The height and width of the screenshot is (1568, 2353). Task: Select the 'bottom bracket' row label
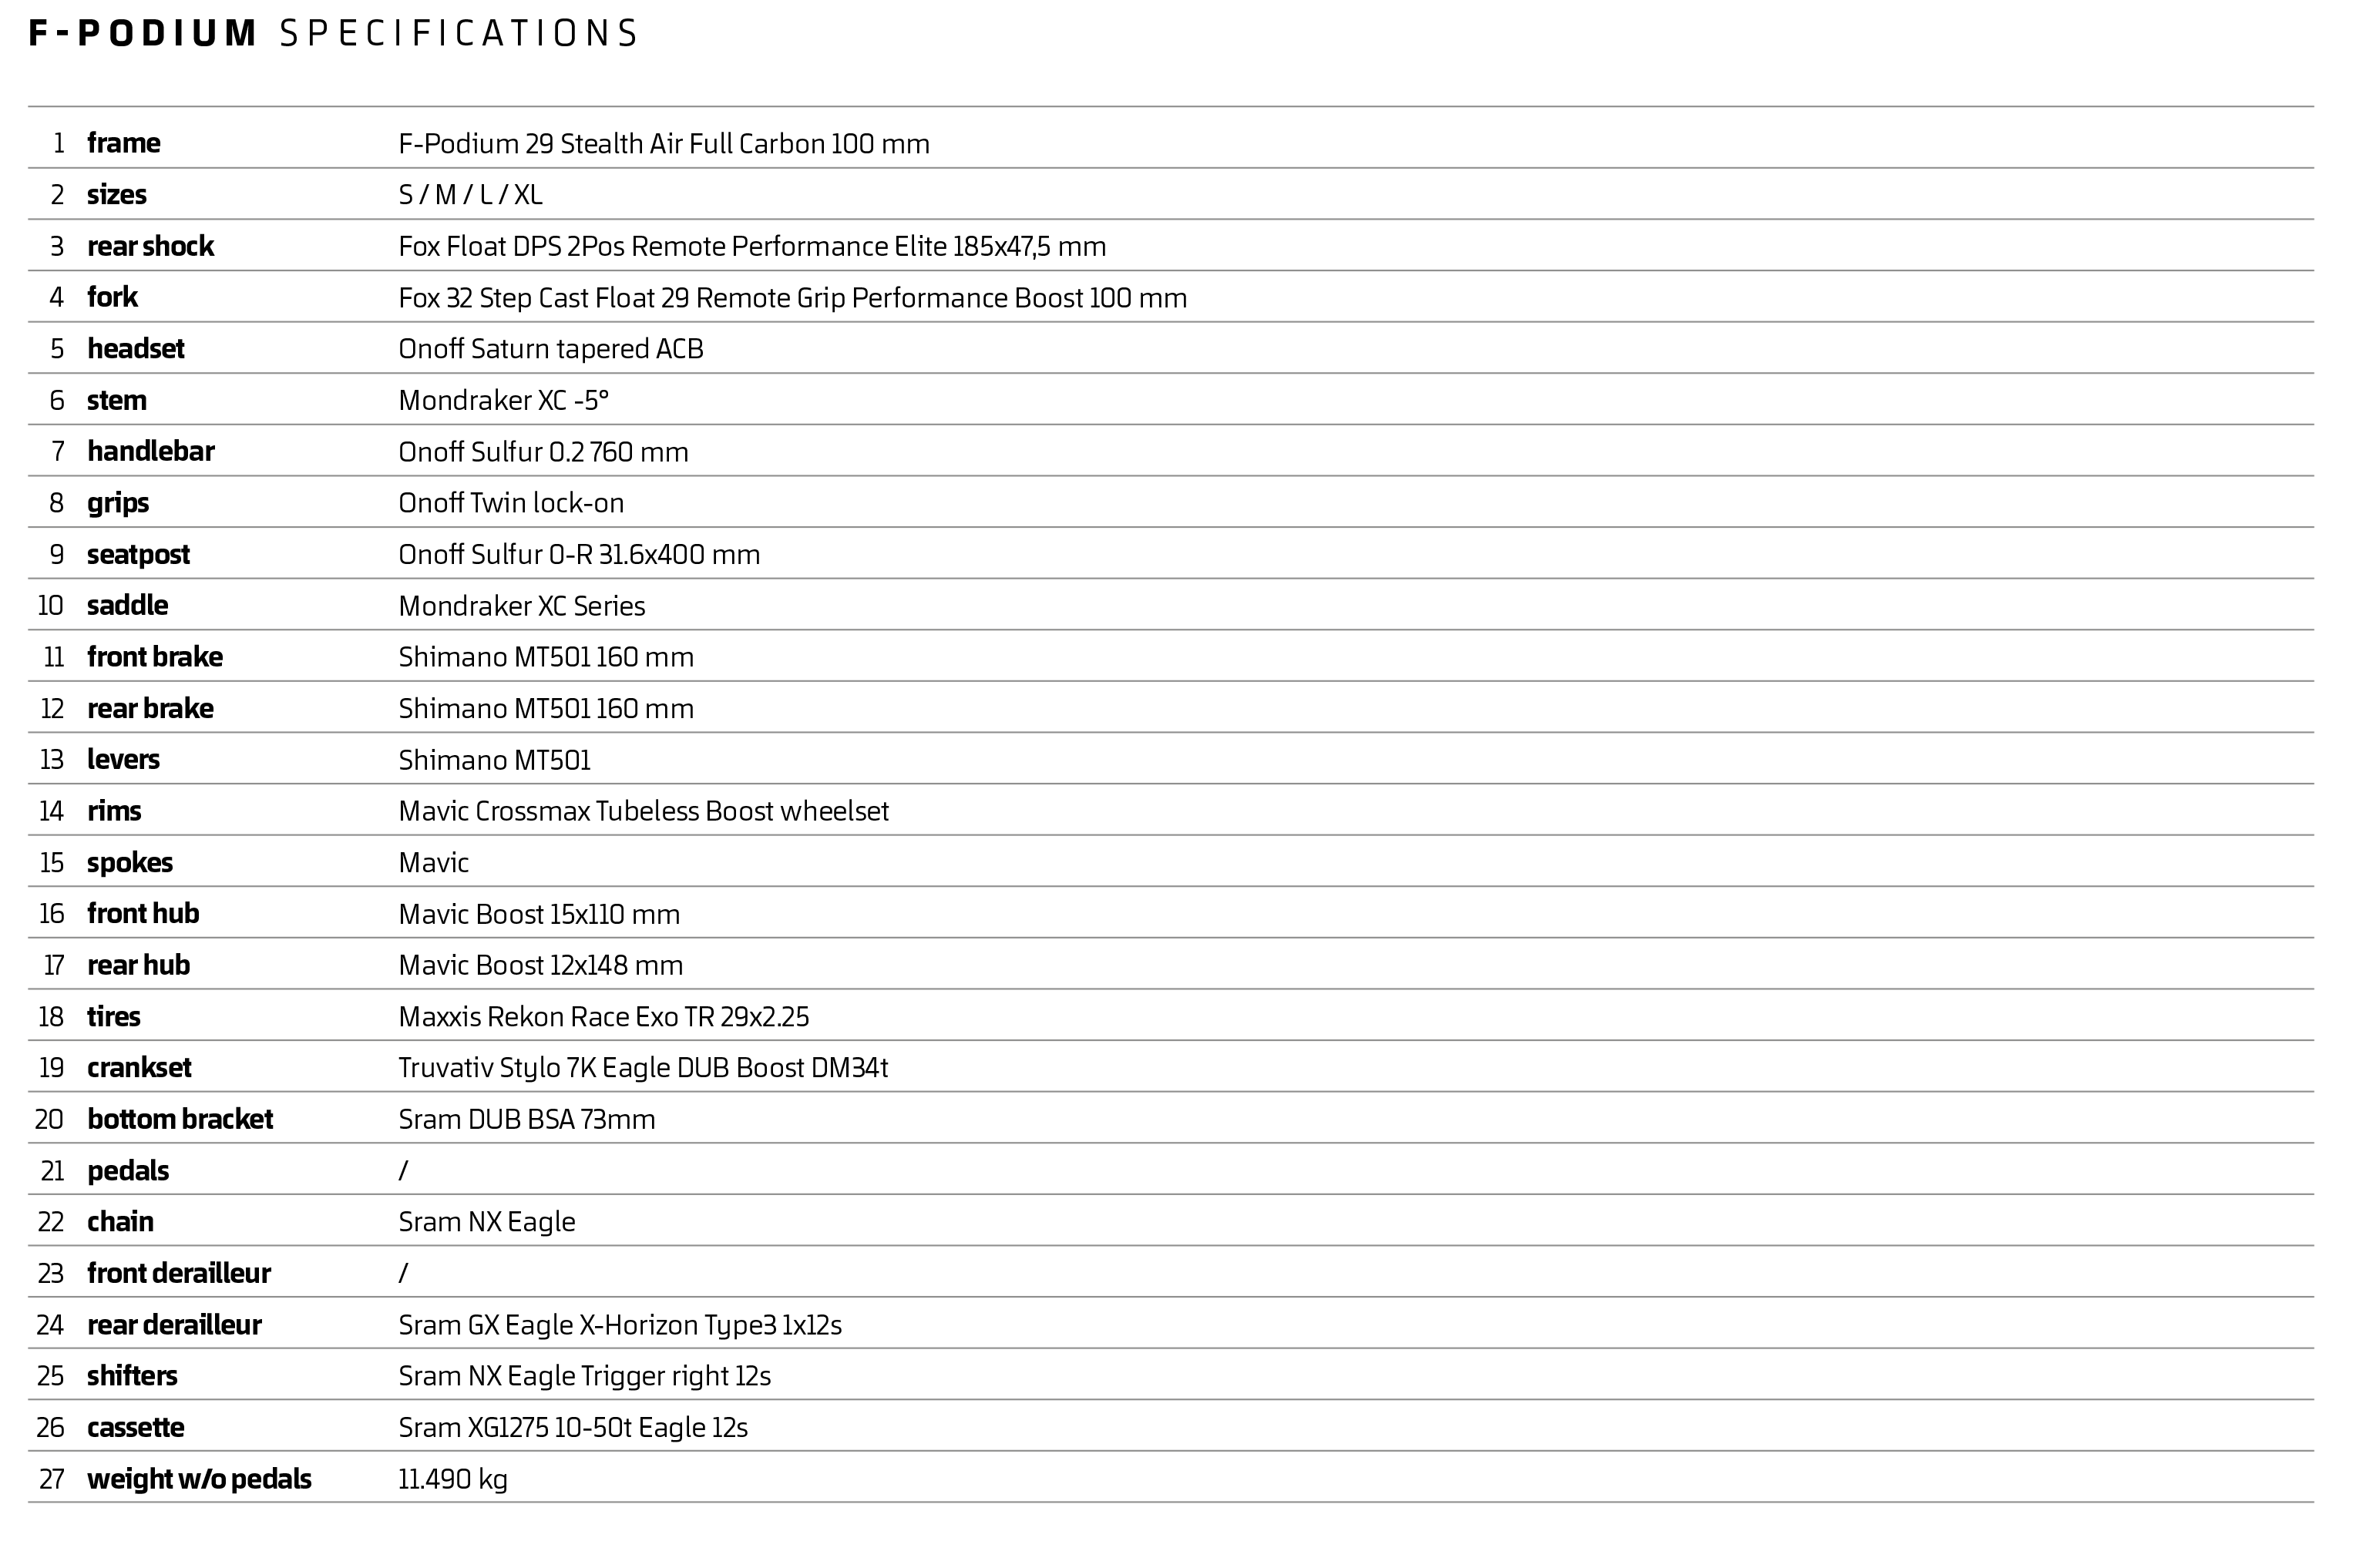click(179, 1119)
